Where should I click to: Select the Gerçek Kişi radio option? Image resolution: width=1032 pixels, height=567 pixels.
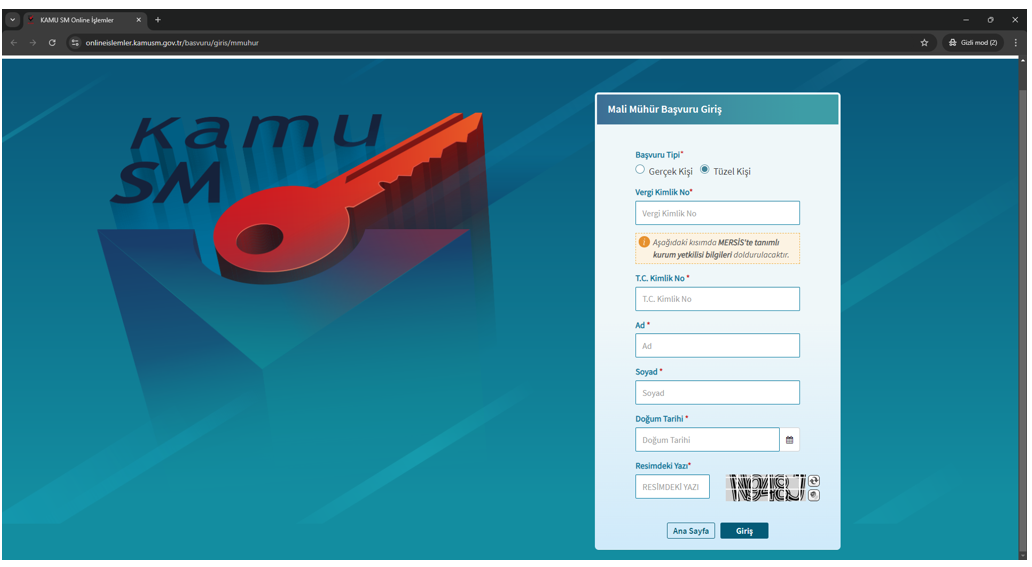click(640, 170)
